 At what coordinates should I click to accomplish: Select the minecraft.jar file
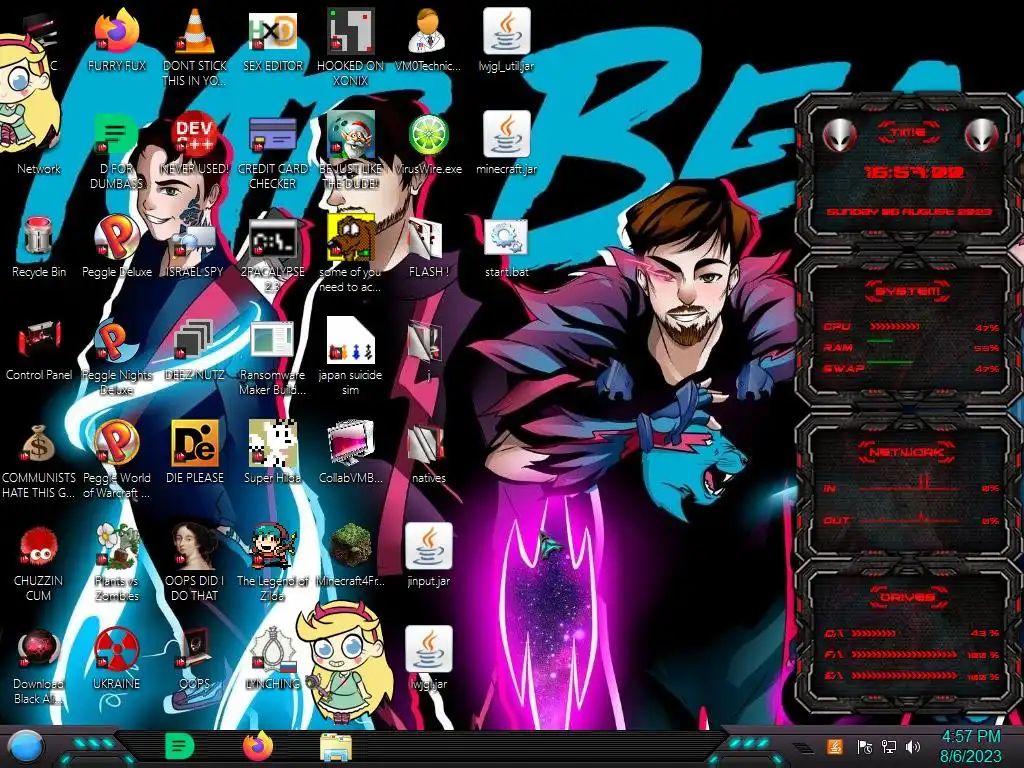pyautogui.click(x=507, y=134)
